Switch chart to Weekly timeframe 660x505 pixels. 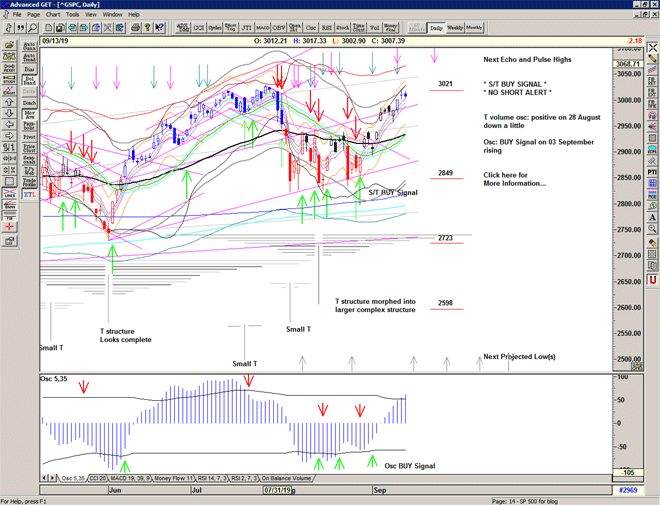[454, 28]
